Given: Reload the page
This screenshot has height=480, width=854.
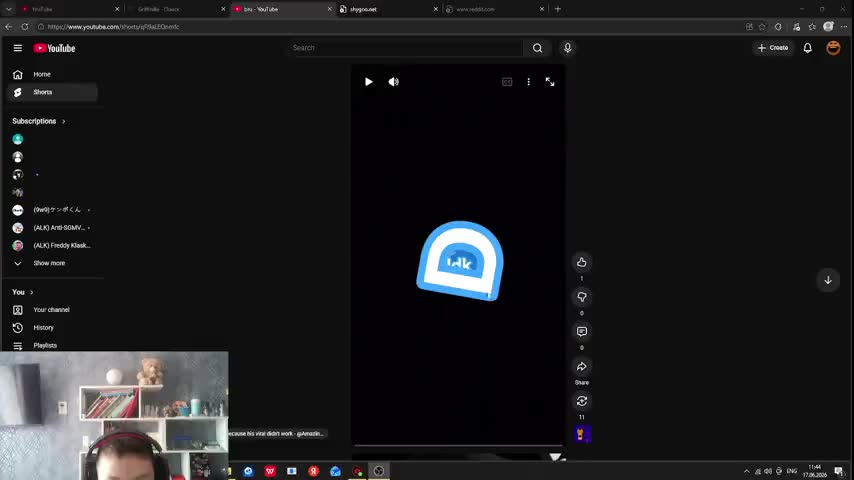Looking at the screenshot, I should (x=25, y=27).
